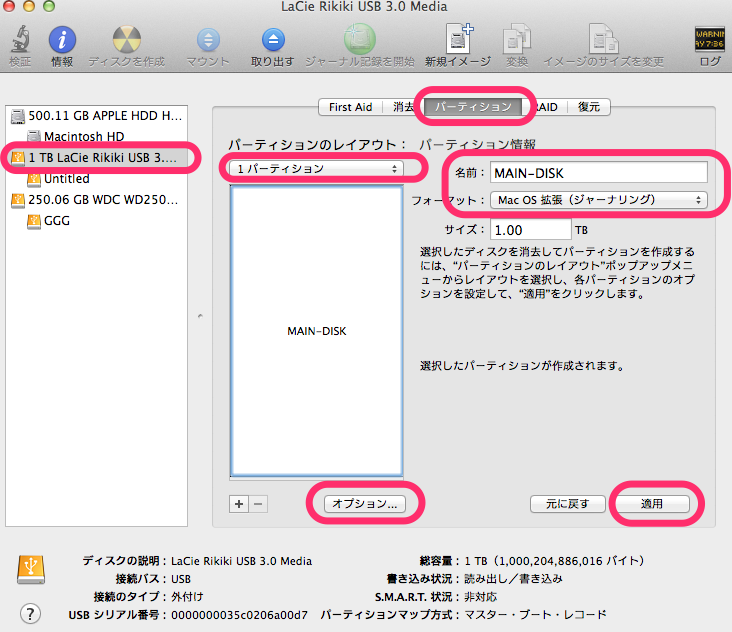This screenshot has width=732, height=632.
Task: Click the sidebar splitter handle dot
Action: pyautogui.click(x=200, y=316)
